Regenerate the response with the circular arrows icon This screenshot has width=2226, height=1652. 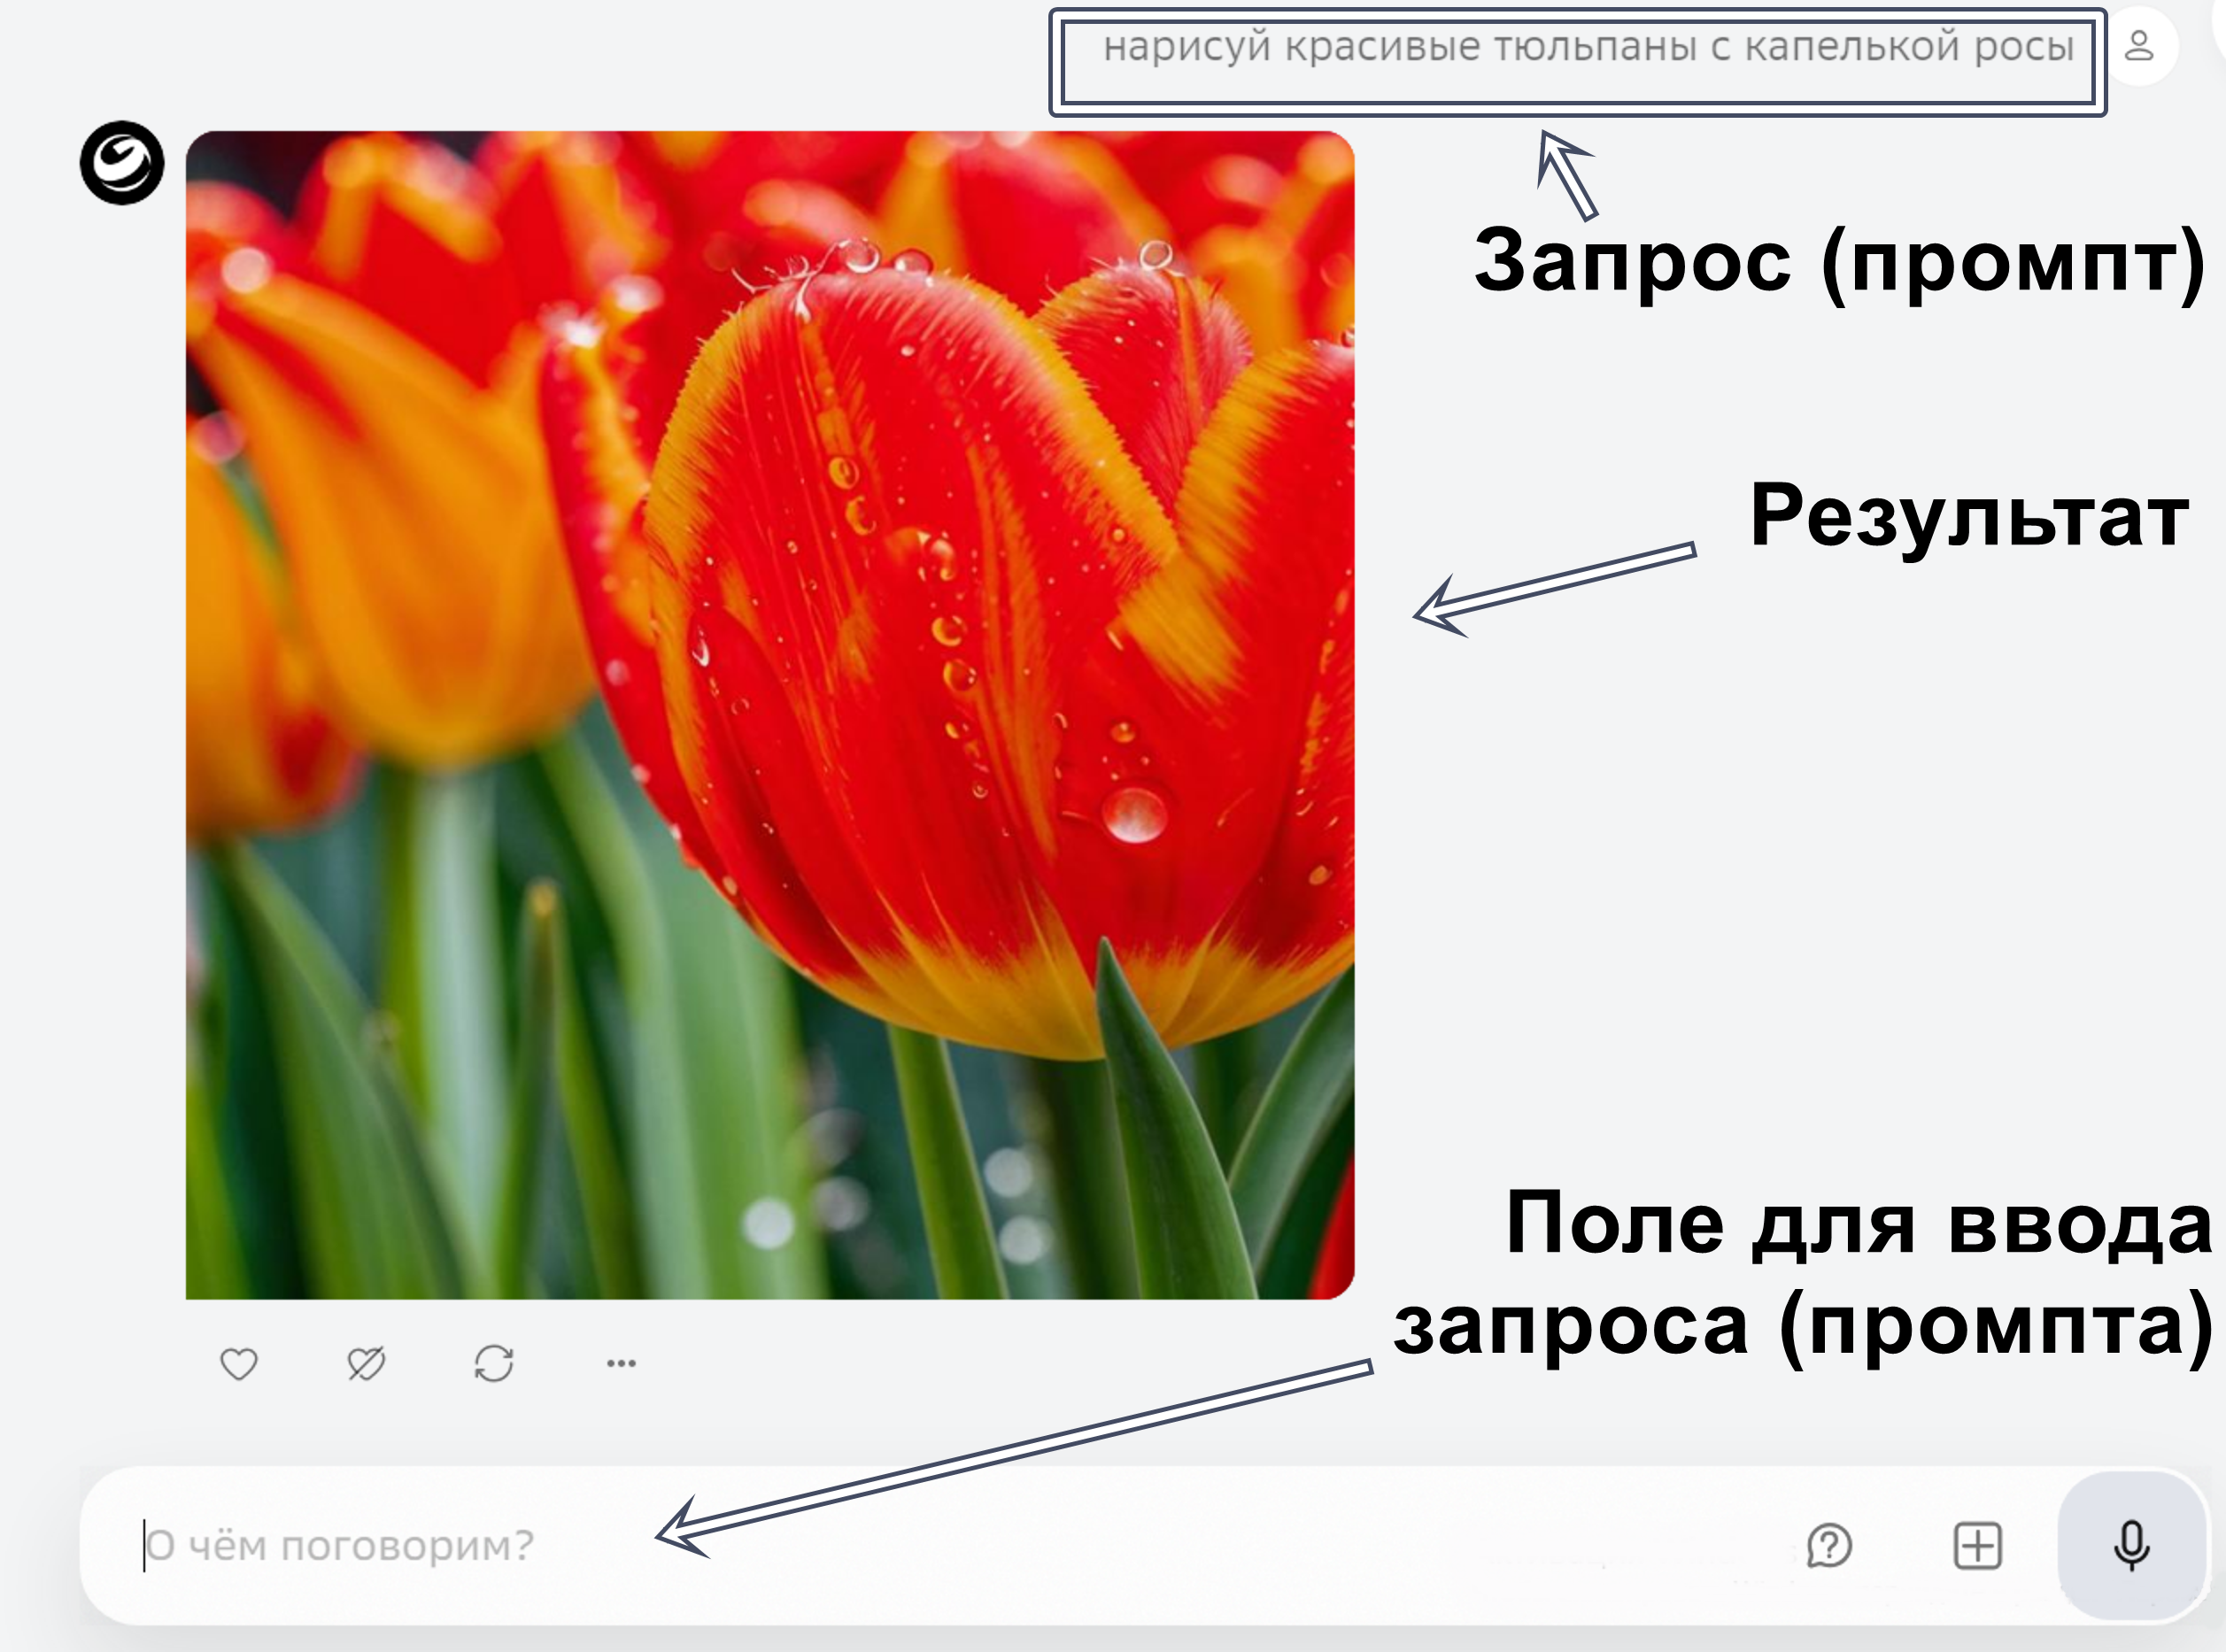pos(494,1364)
